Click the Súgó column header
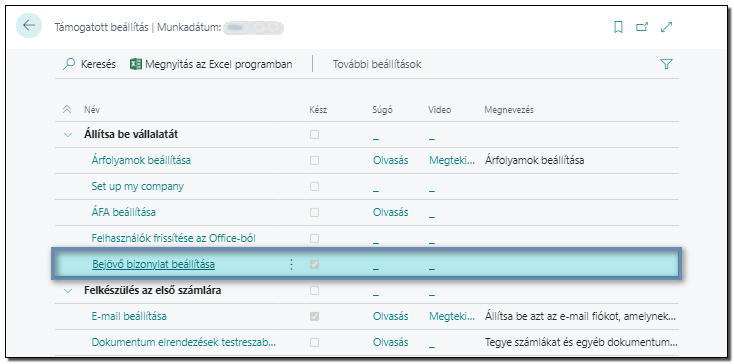This screenshot has width=734, height=364. (382, 110)
